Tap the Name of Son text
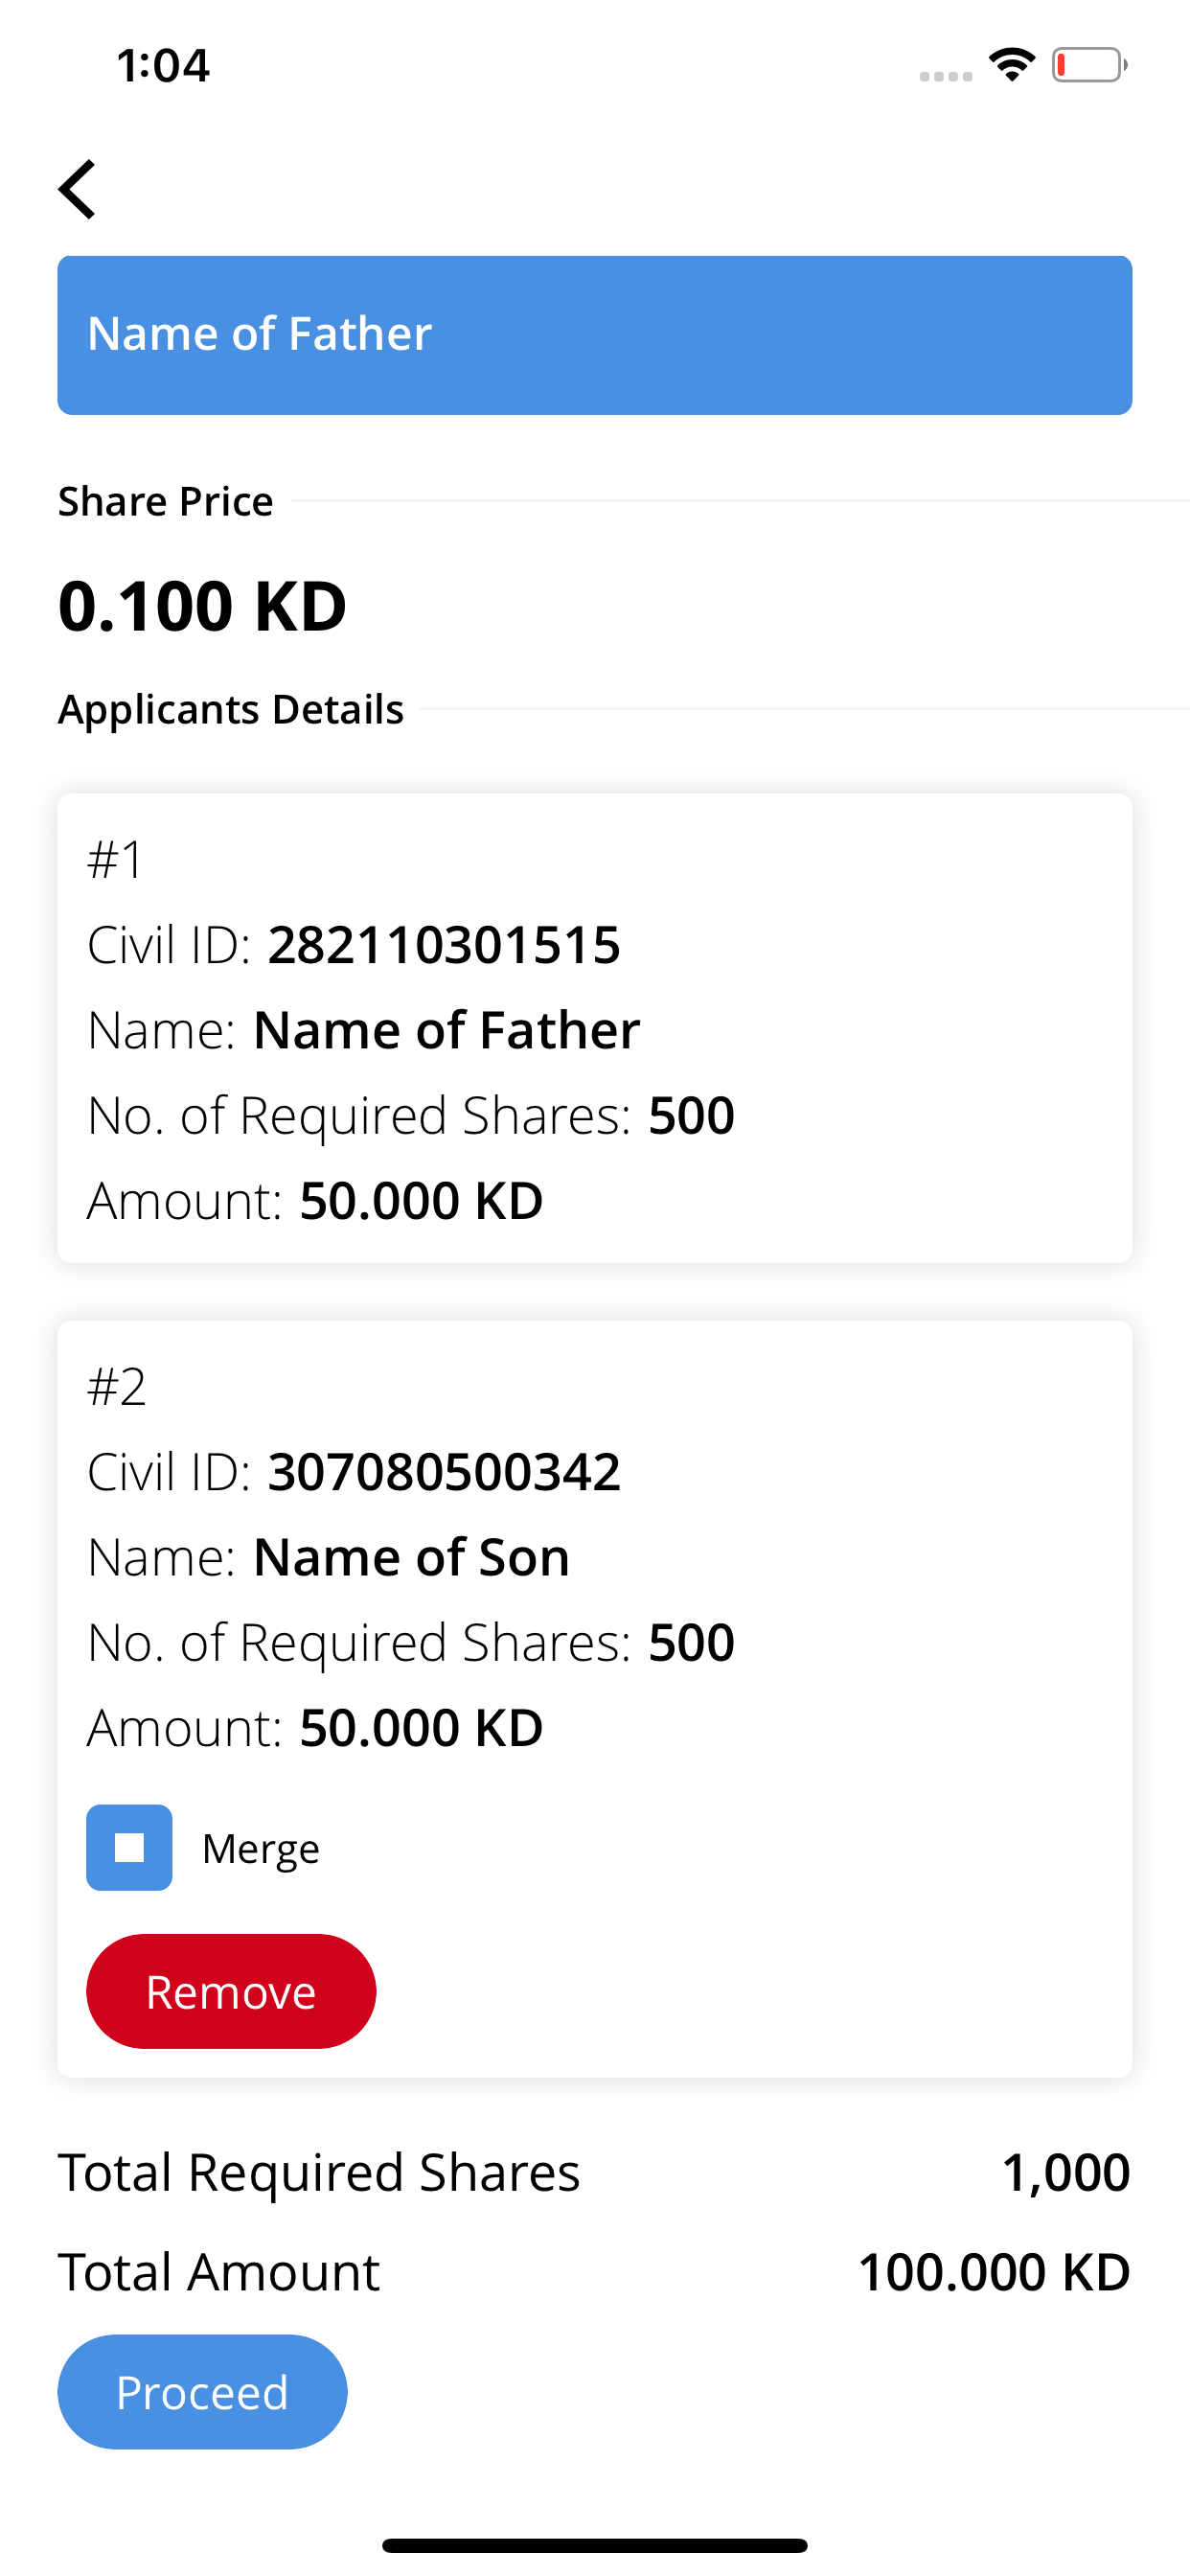This screenshot has height=2576, width=1190. pos(411,1557)
